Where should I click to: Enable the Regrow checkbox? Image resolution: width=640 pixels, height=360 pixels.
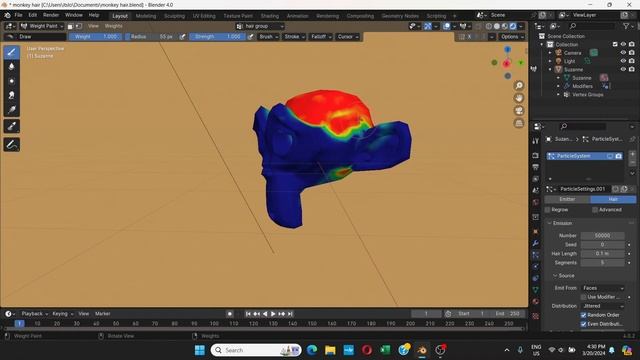tap(548, 210)
